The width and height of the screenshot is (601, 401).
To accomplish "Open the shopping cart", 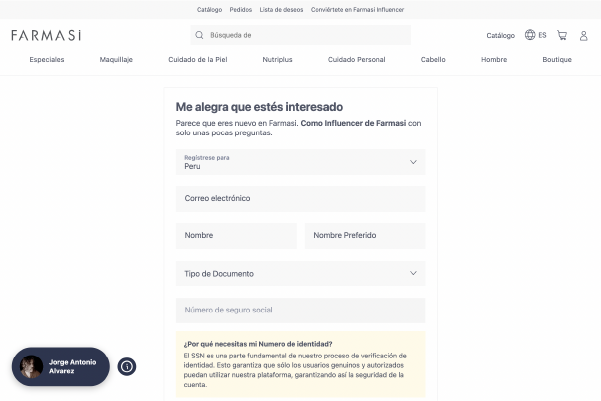I will [562, 35].
